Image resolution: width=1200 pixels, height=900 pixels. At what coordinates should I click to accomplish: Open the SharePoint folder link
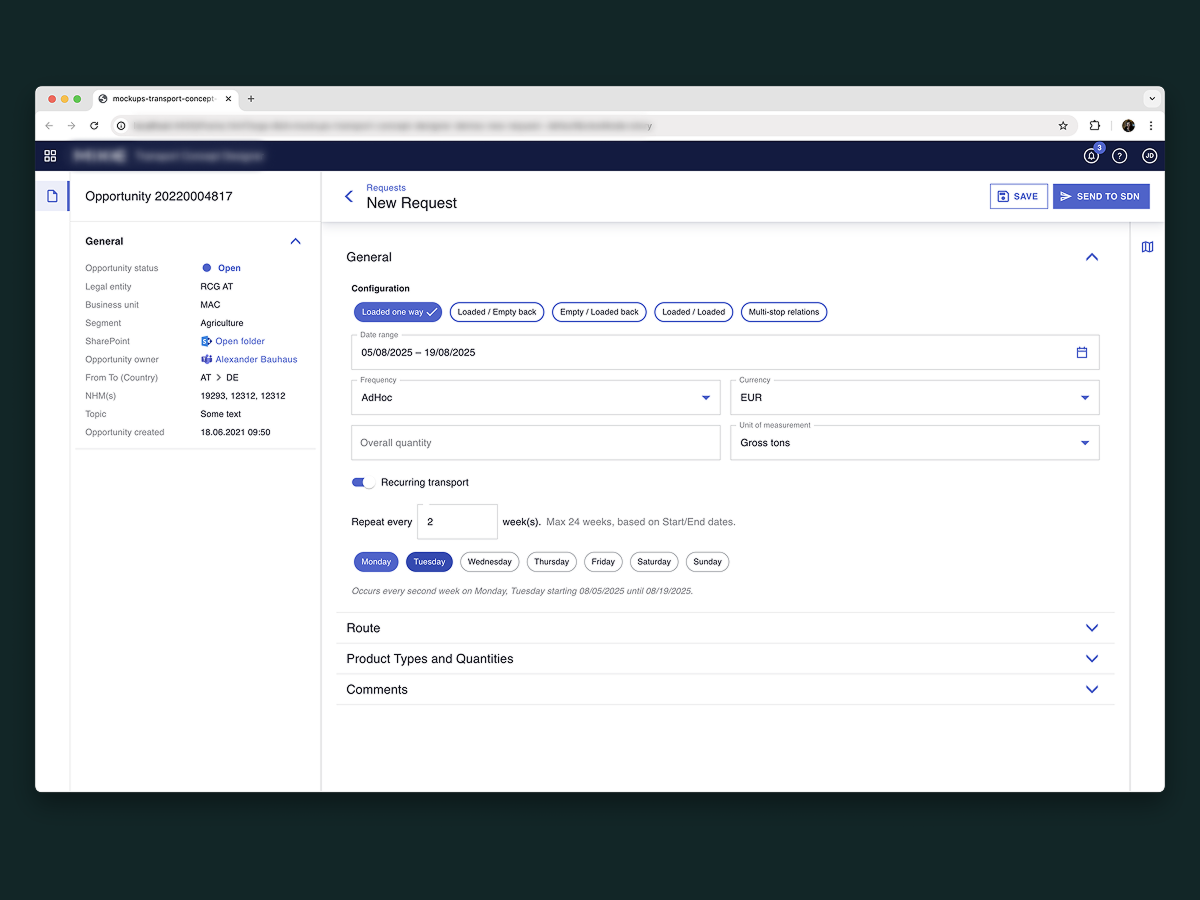point(239,341)
